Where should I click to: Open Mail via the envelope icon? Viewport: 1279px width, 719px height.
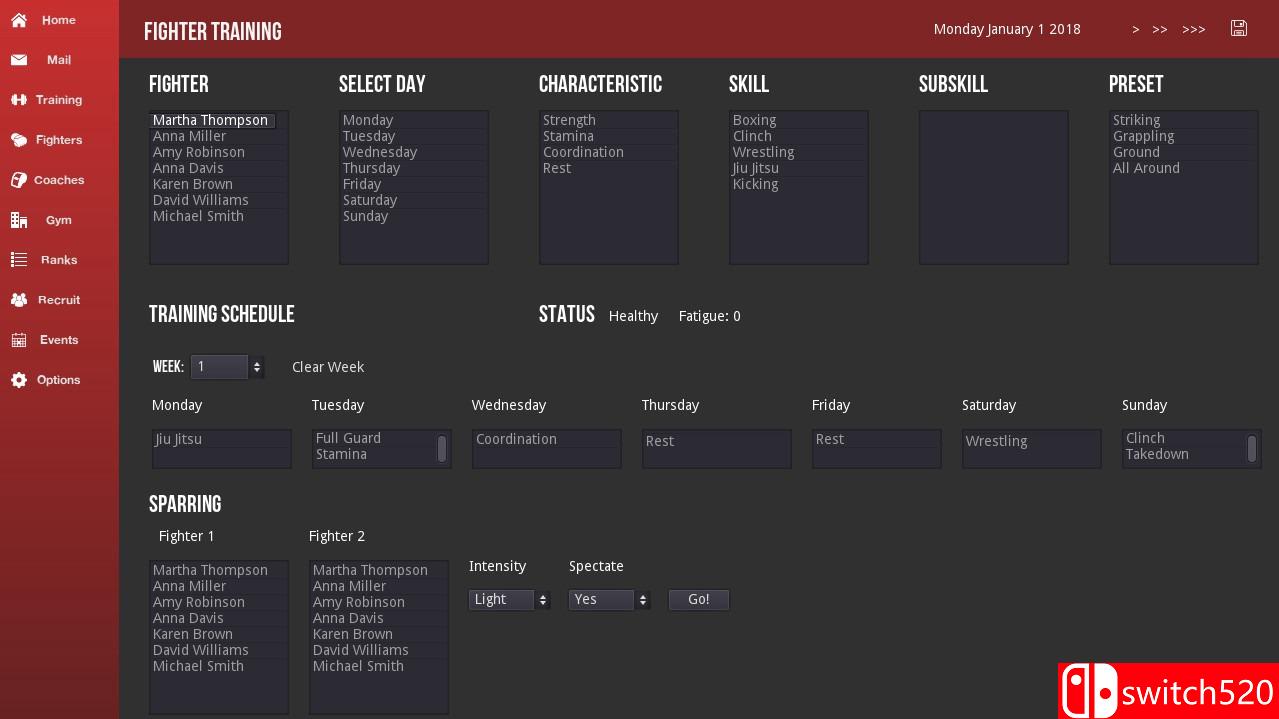coord(19,60)
